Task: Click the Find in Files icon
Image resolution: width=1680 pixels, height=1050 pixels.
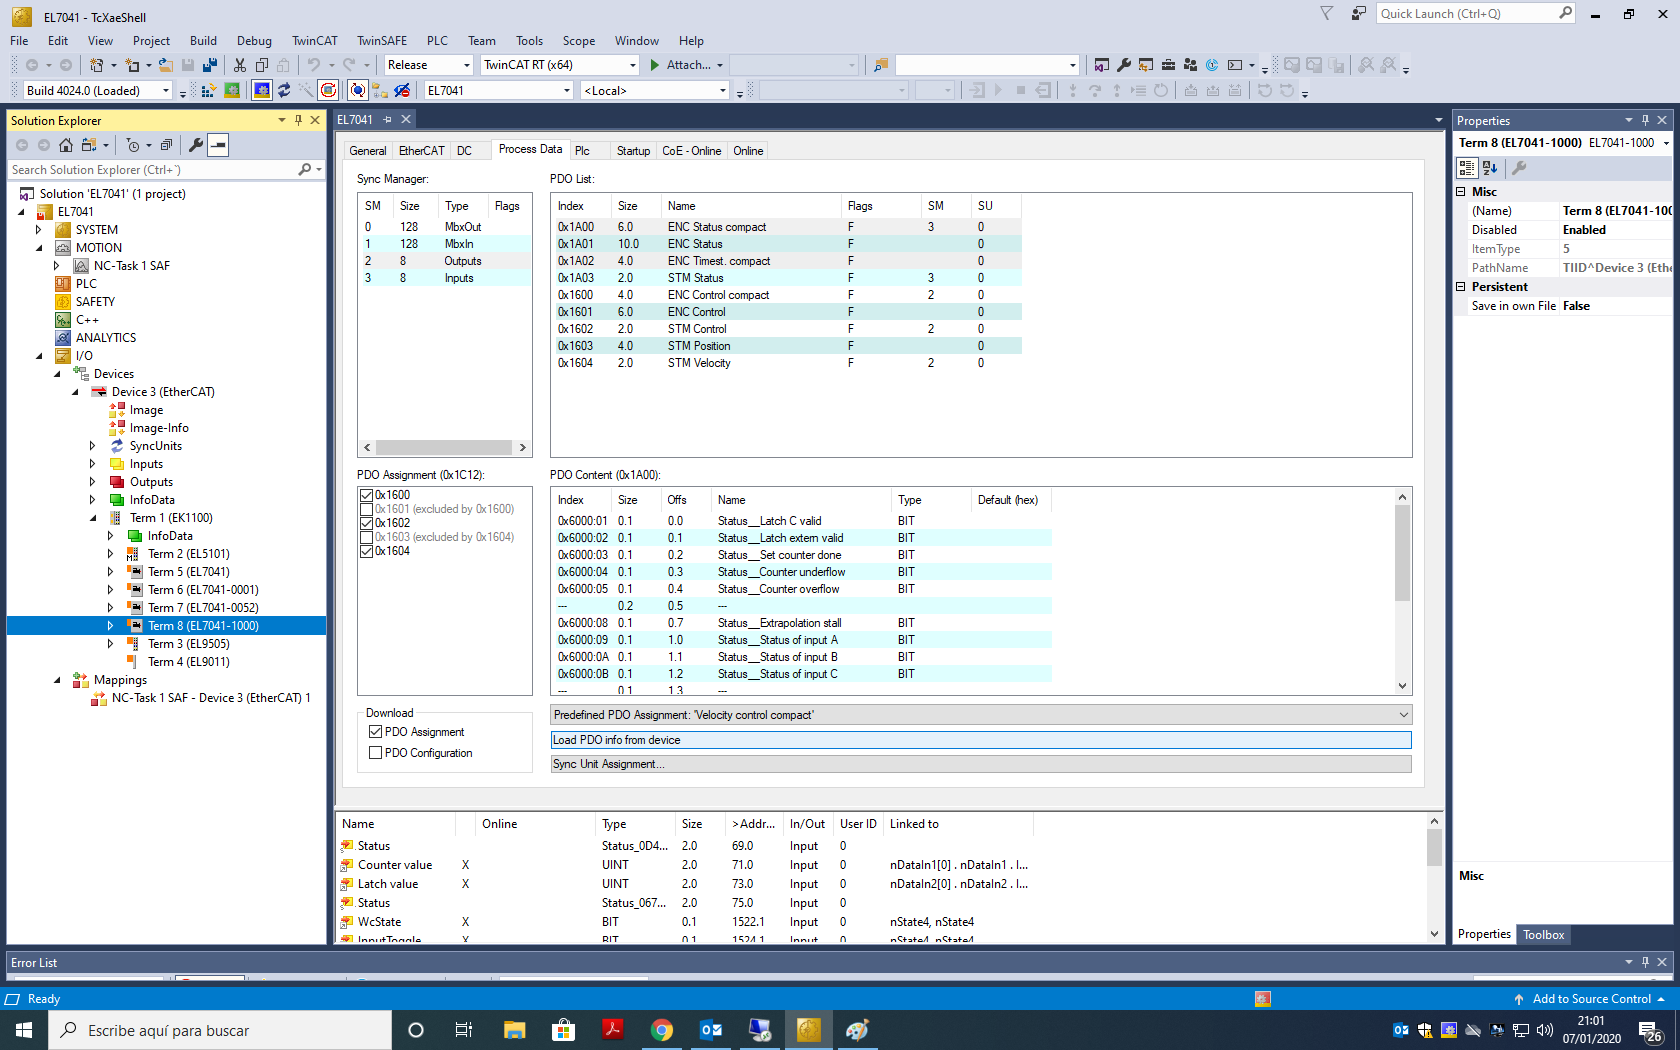Action: click(881, 65)
